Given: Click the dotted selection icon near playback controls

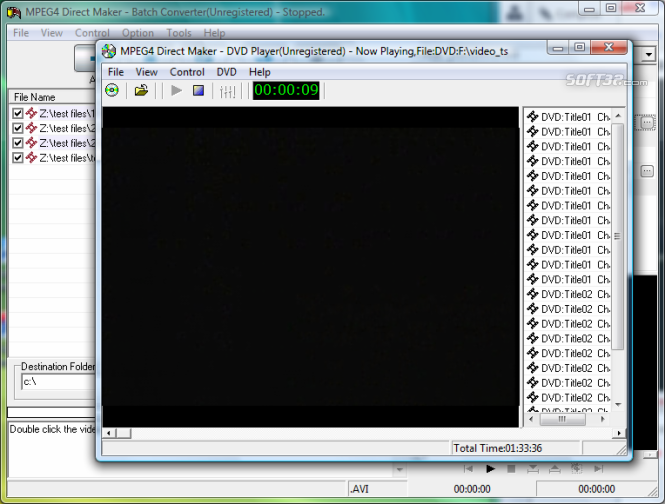Looking at the screenshot, I should 576,468.
